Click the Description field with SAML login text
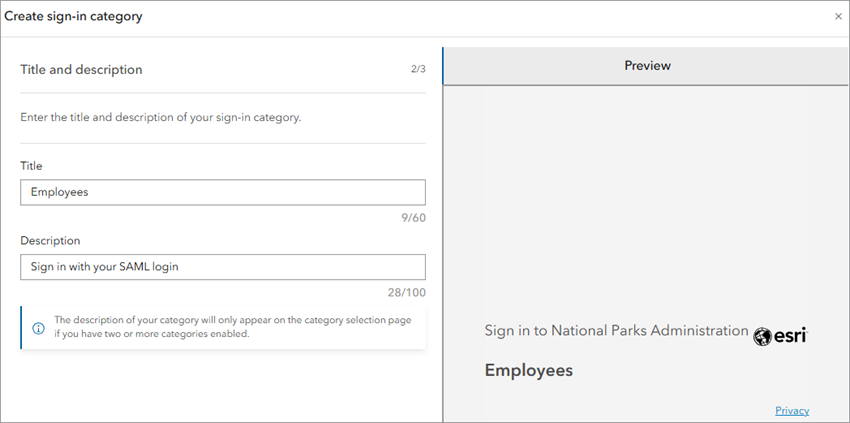The height and width of the screenshot is (423, 850). coord(222,267)
